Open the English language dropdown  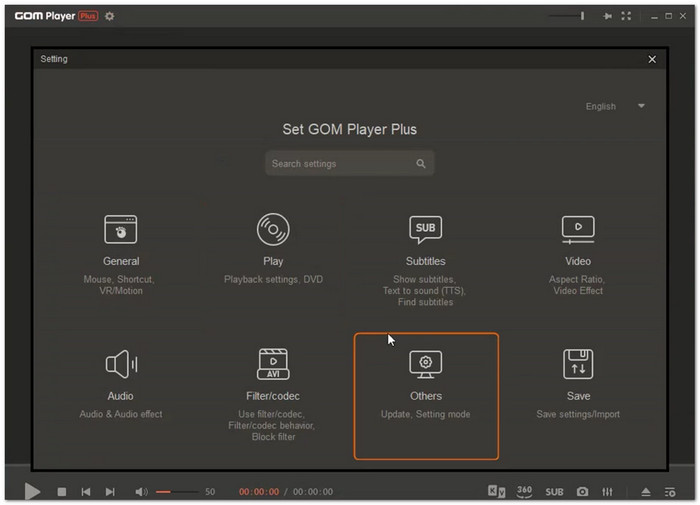[x=615, y=106]
